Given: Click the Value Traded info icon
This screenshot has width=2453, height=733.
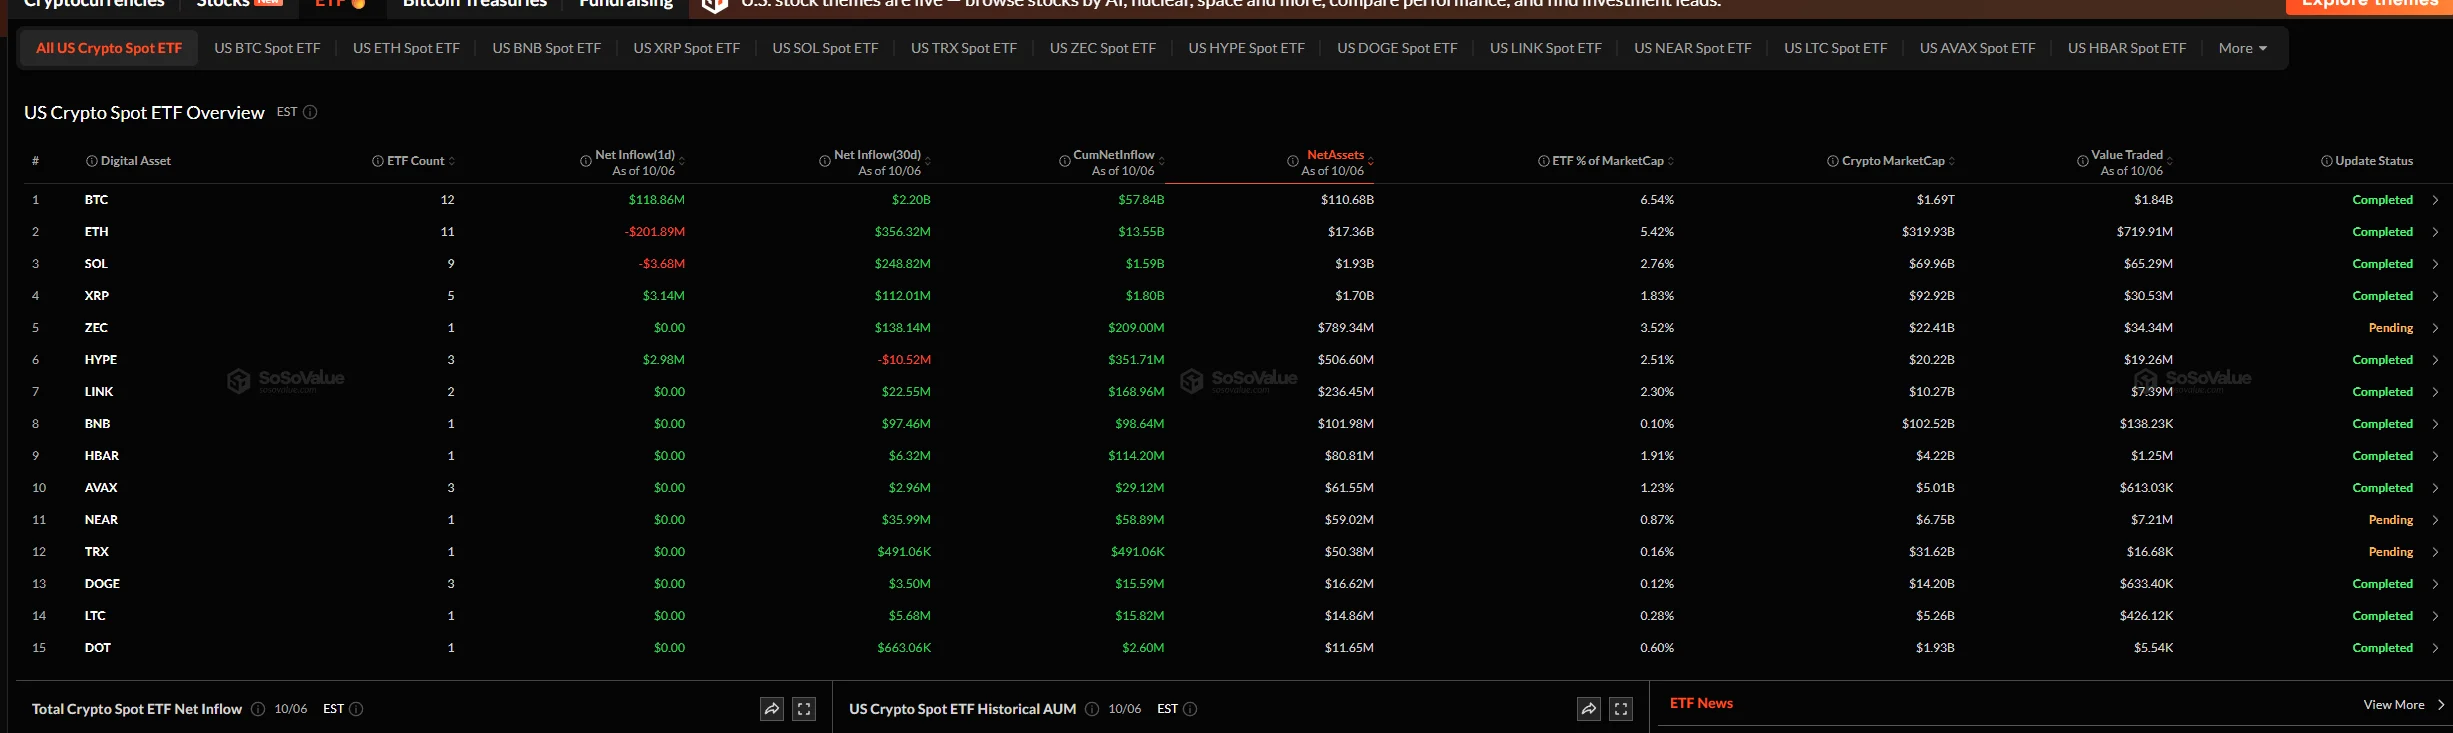Looking at the screenshot, I should coord(2083,161).
